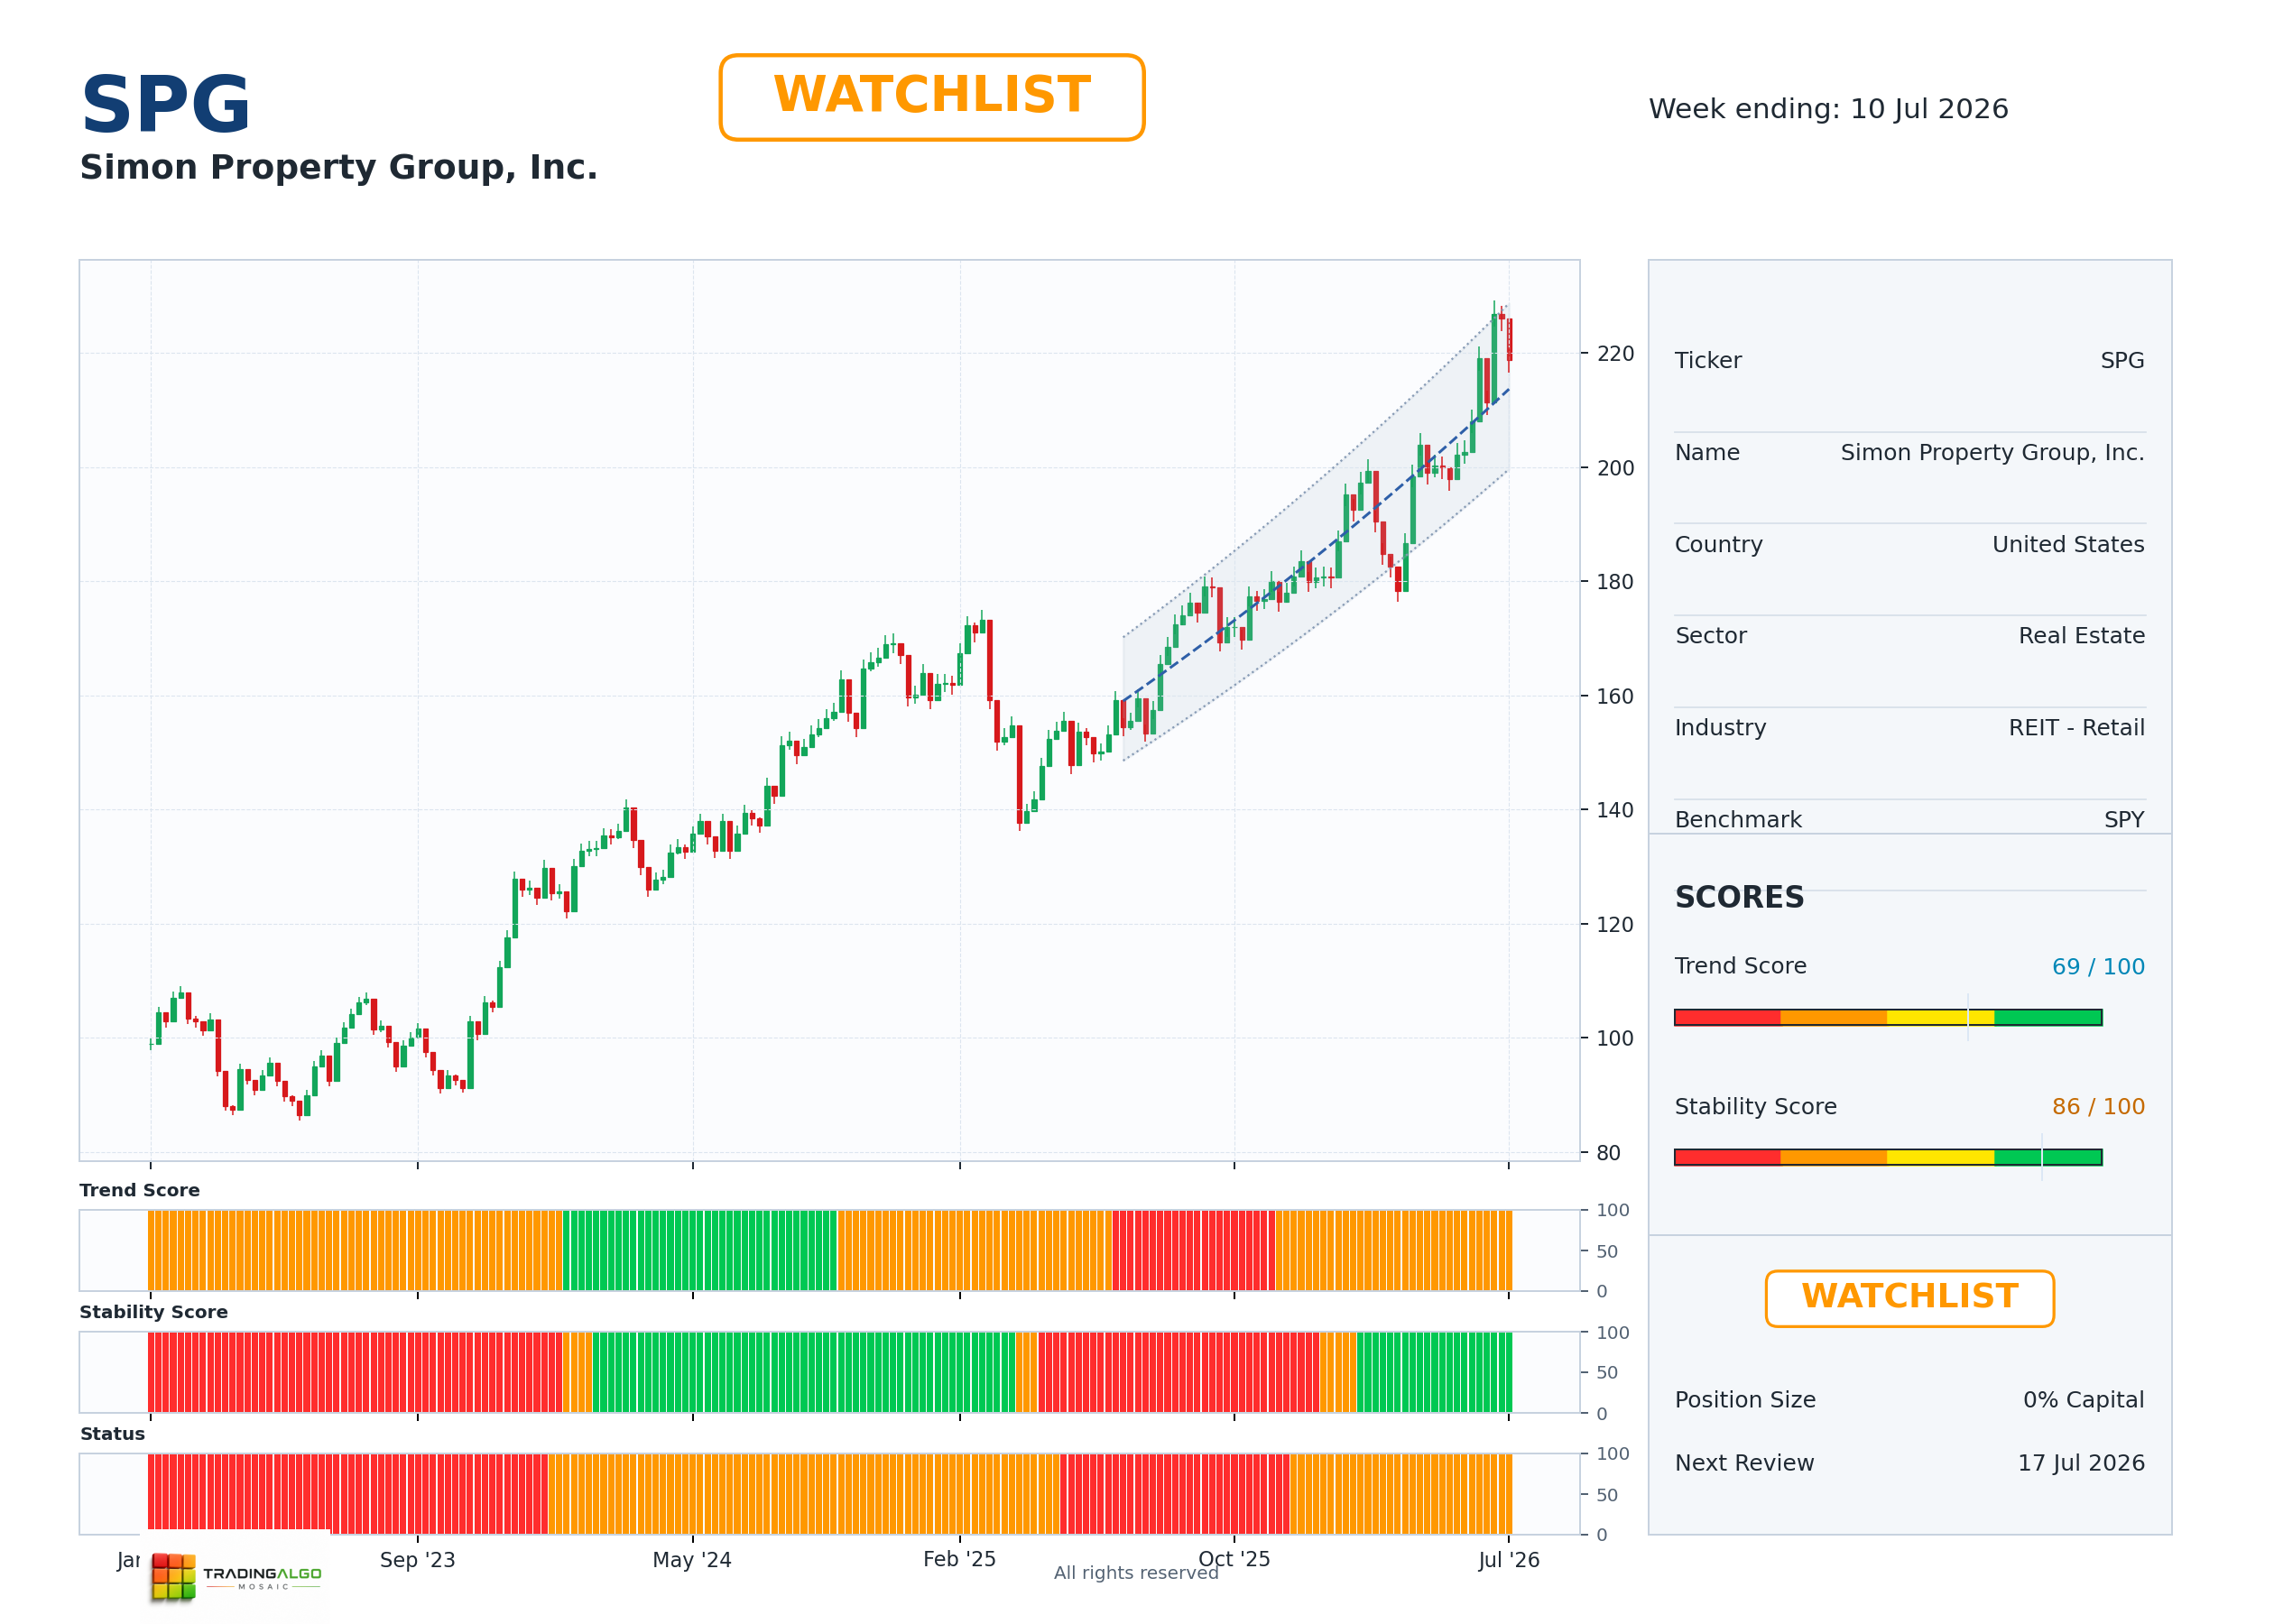This screenshot has height=1624, width=2274.
Task: Click the Oct '25 date axis label
Action: (x=1234, y=1560)
